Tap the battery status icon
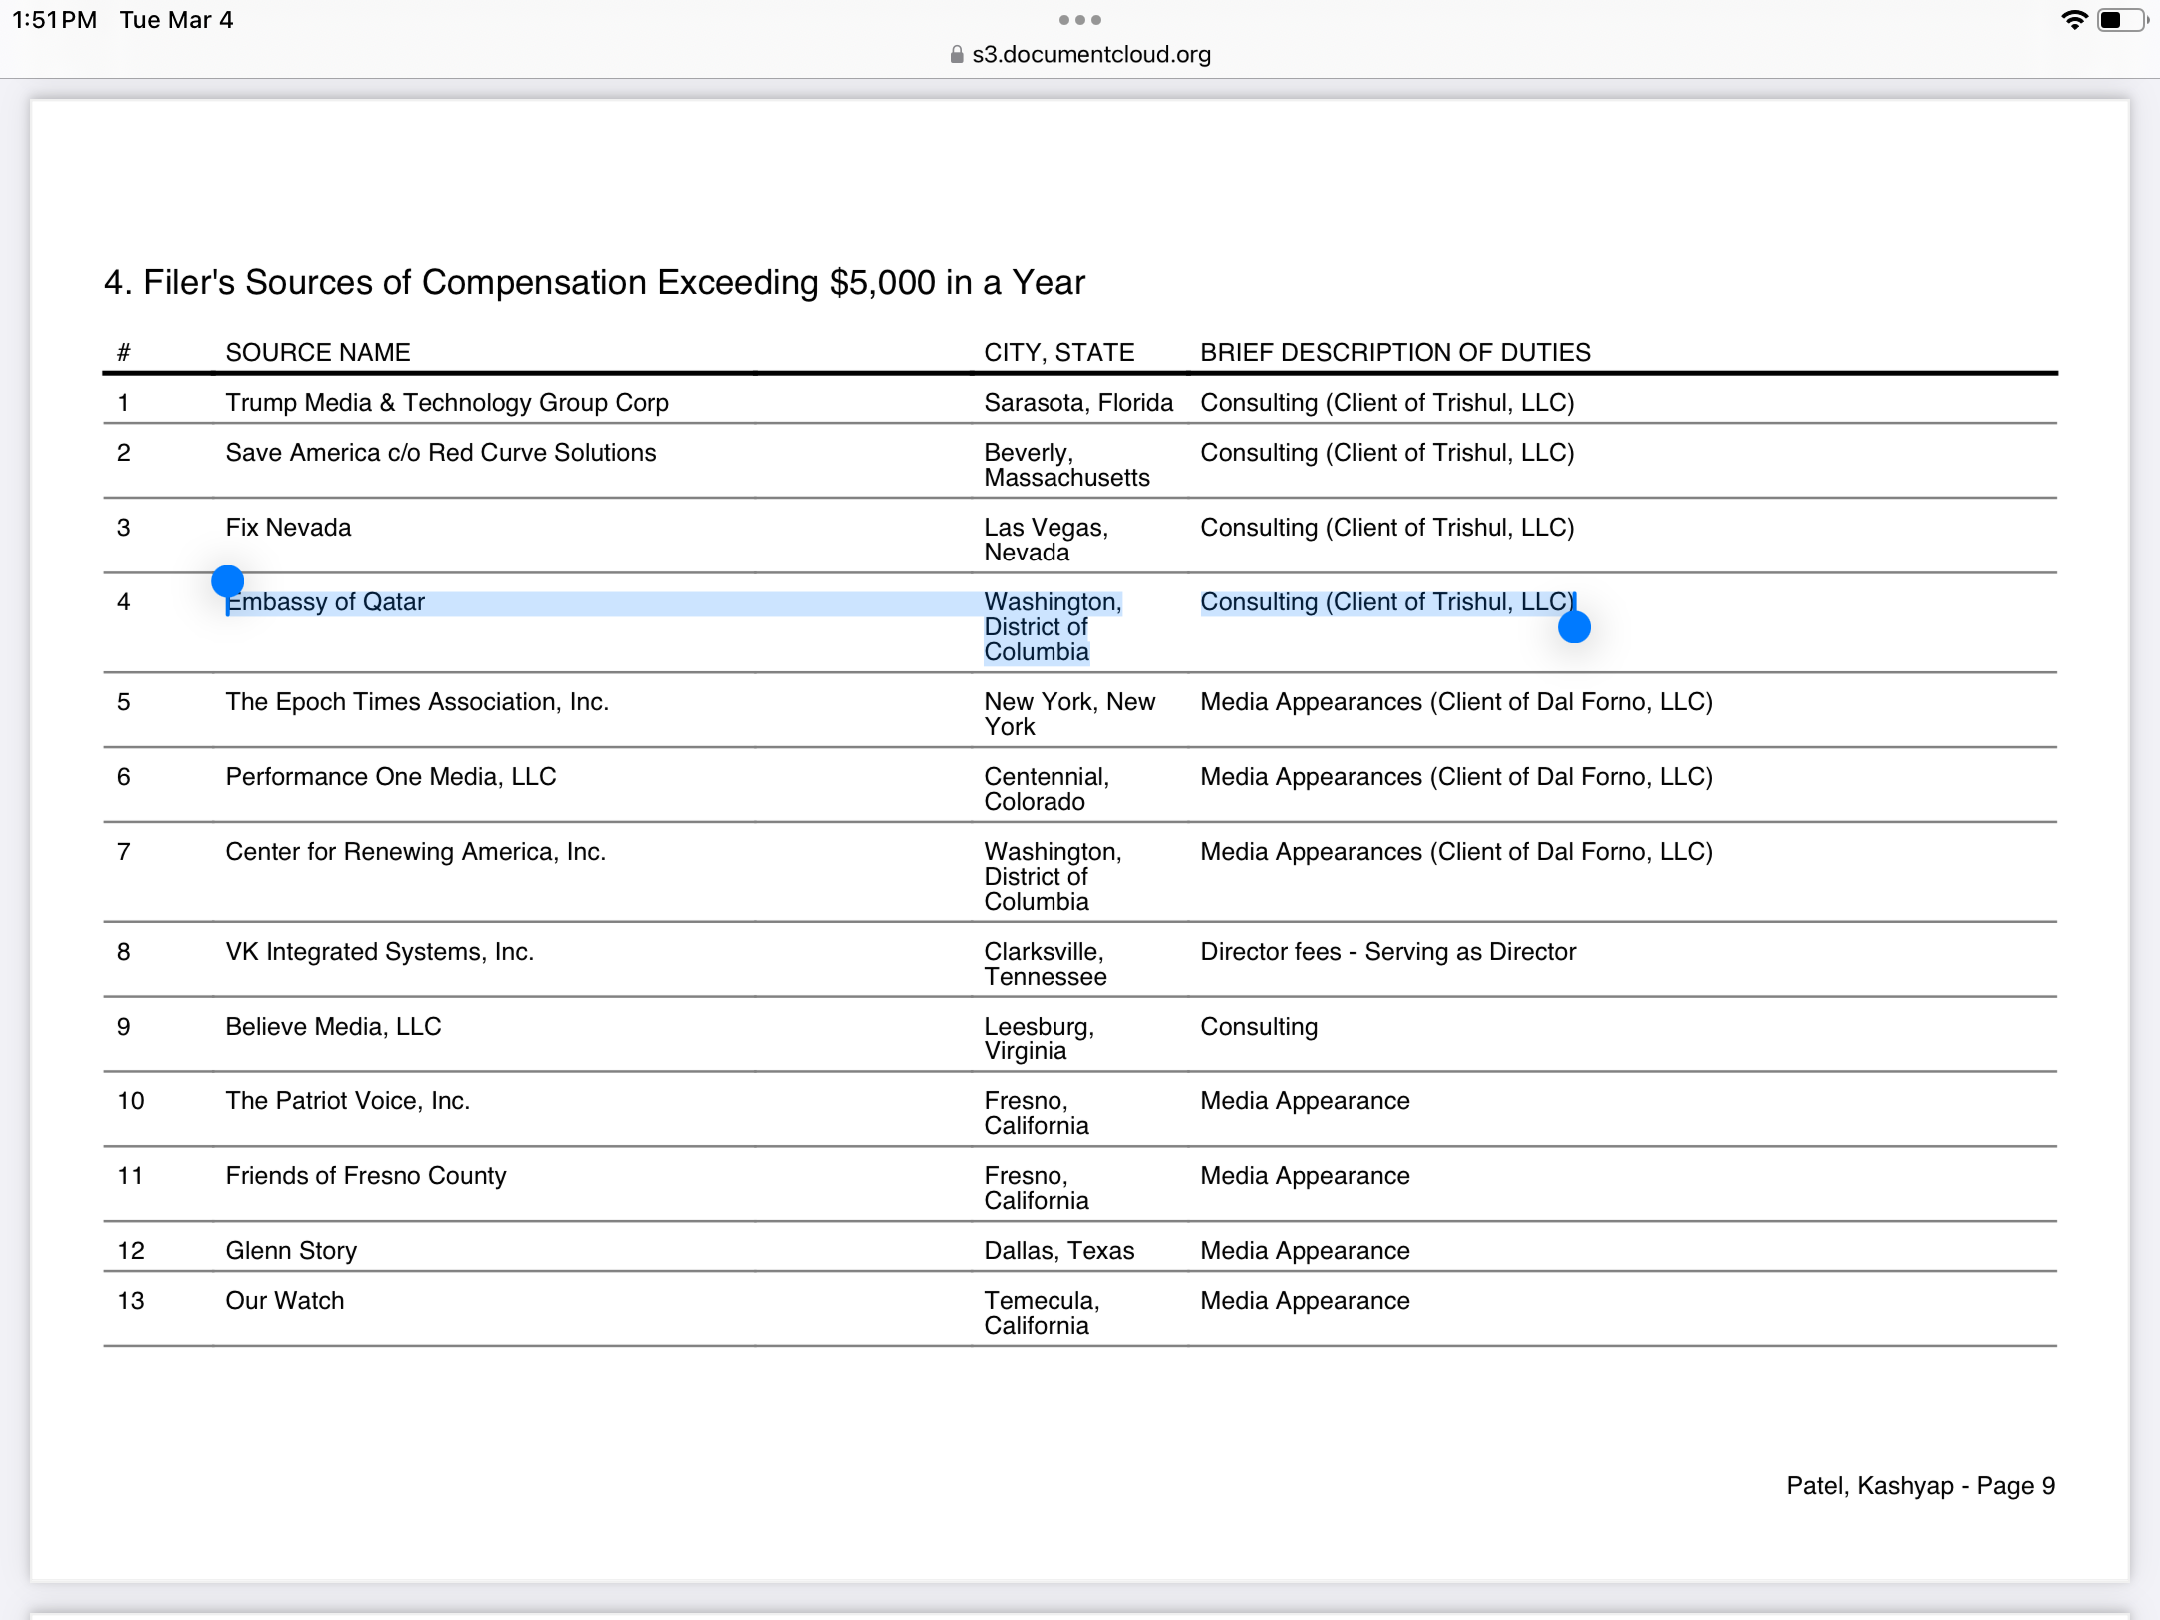This screenshot has height=1620, width=2160. click(2122, 20)
